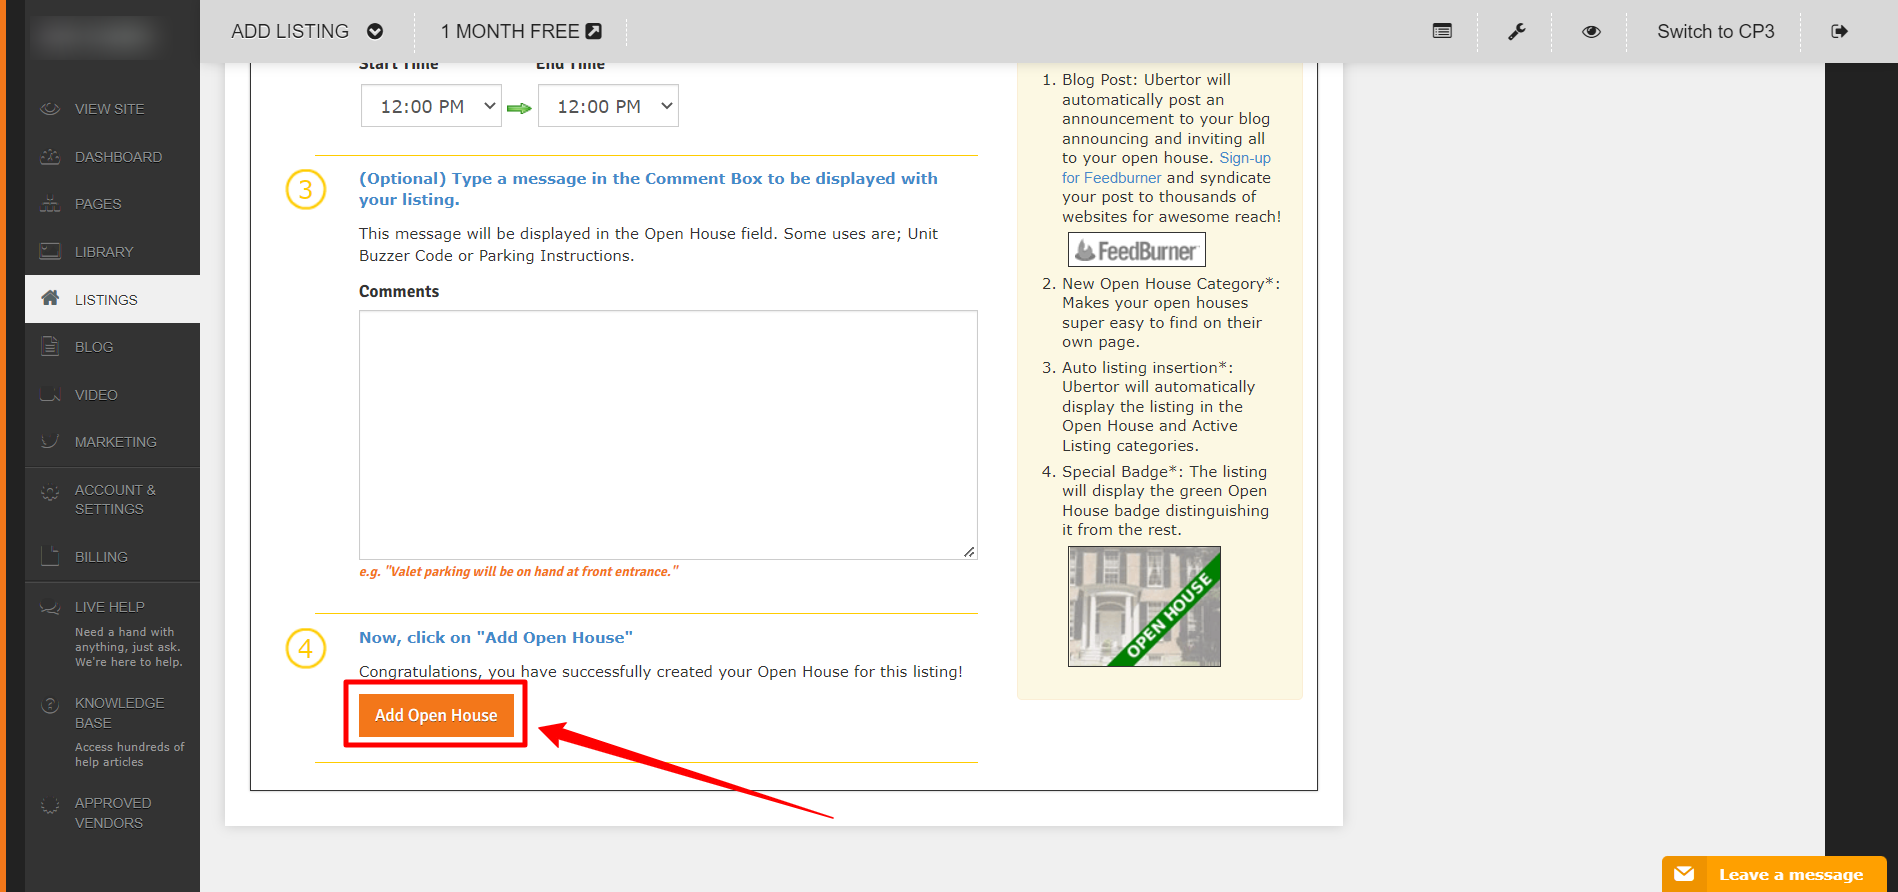Viewport: 1898px width, 892px height.
Task: Click the Account & Settings gear icon
Action: [x=50, y=492]
